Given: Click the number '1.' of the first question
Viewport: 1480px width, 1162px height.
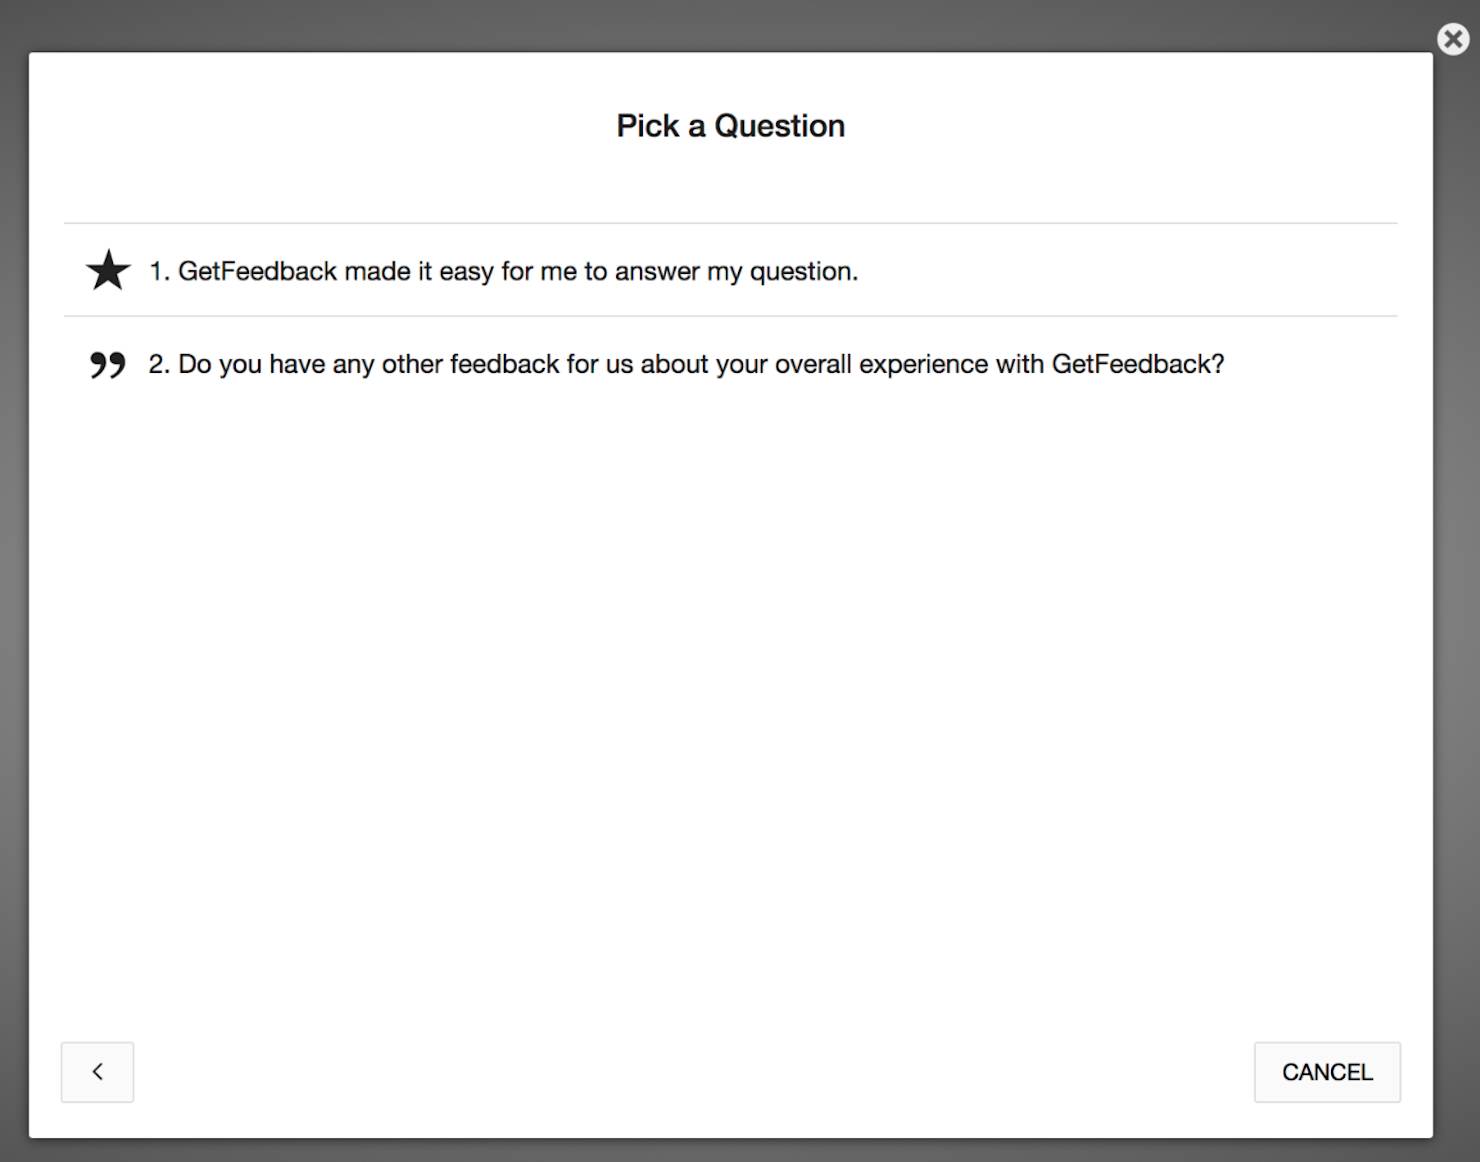Looking at the screenshot, I should click(160, 271).
